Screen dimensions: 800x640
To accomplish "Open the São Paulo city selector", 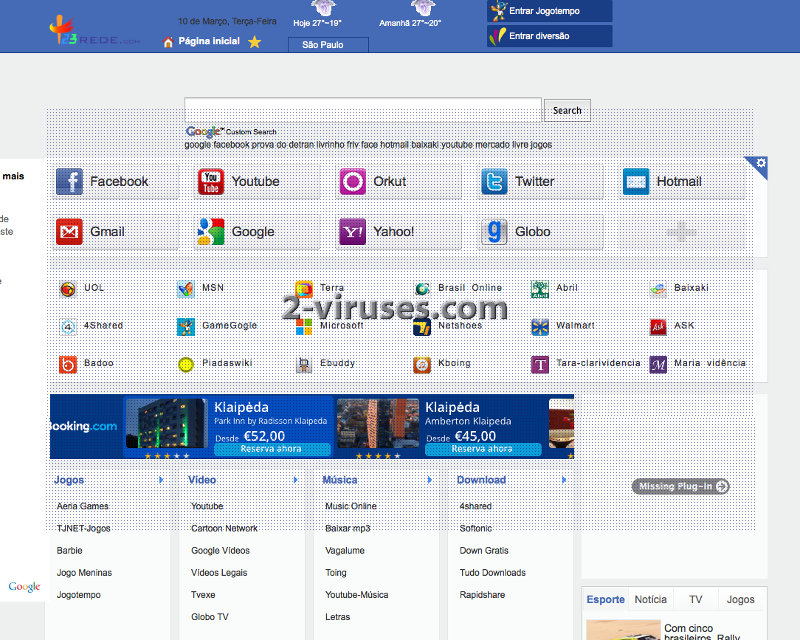I will [328, 44].
